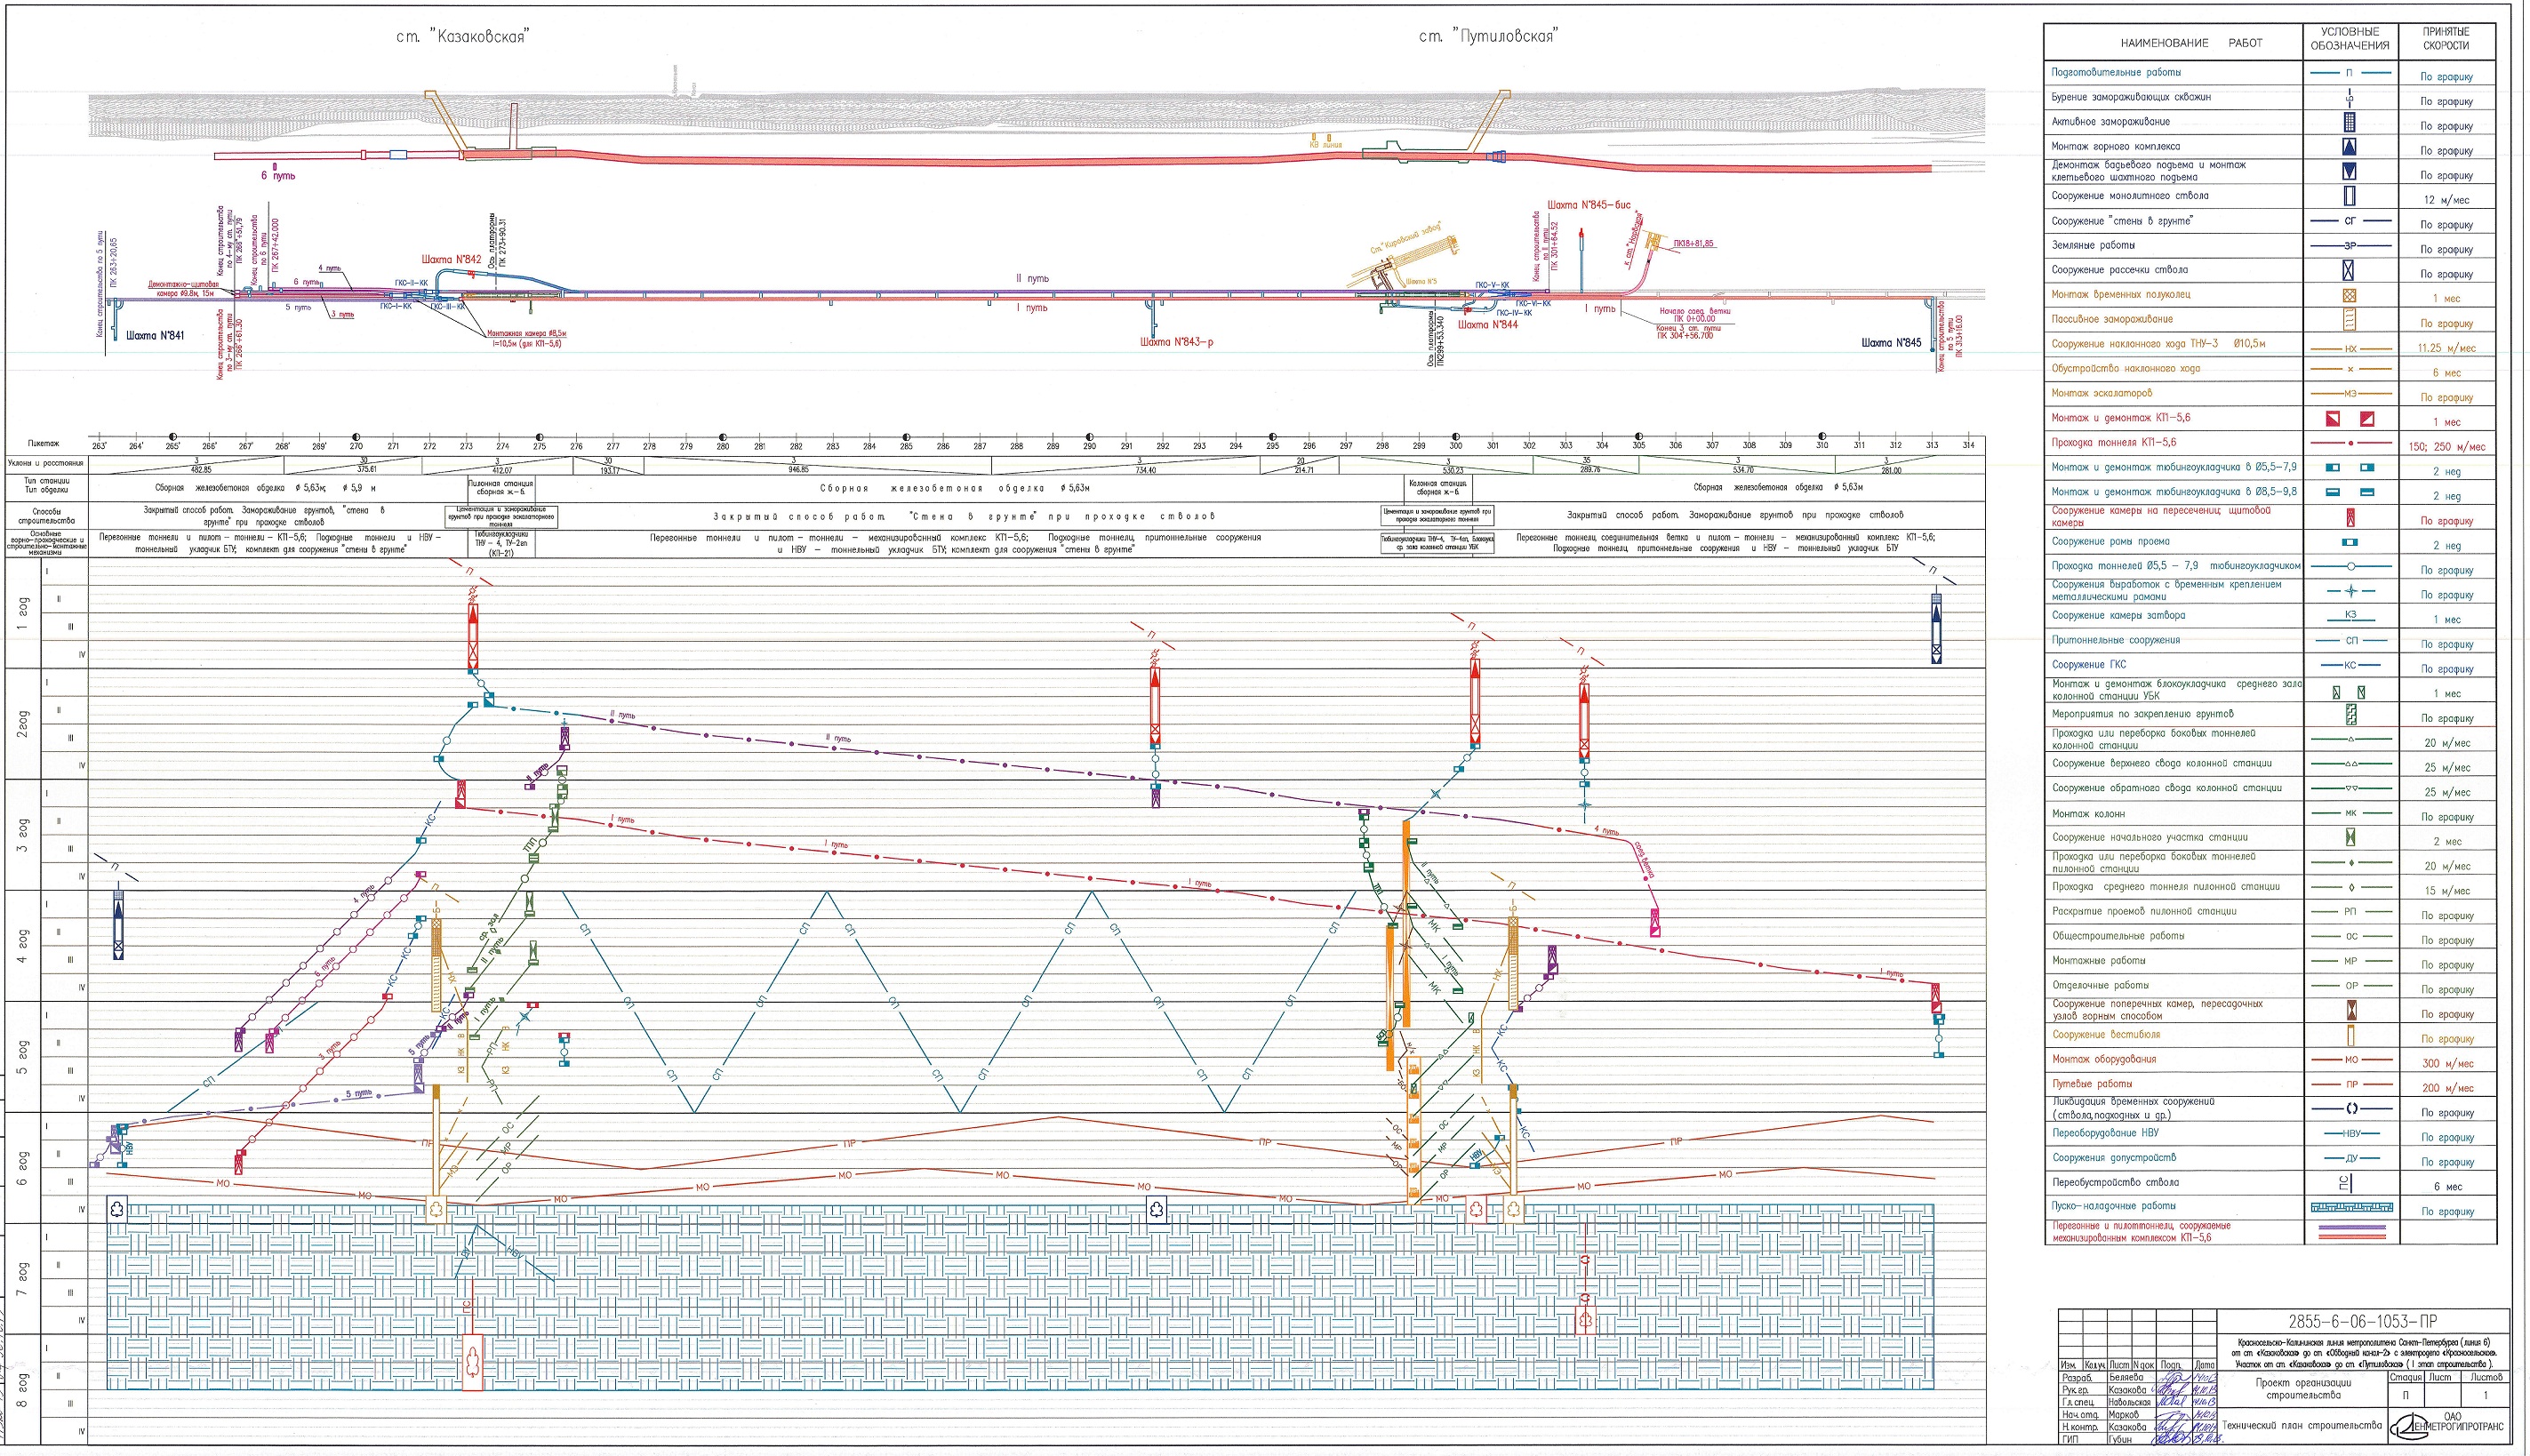Click the ст. "Путиловская" station title

[x=1487, y=37]
